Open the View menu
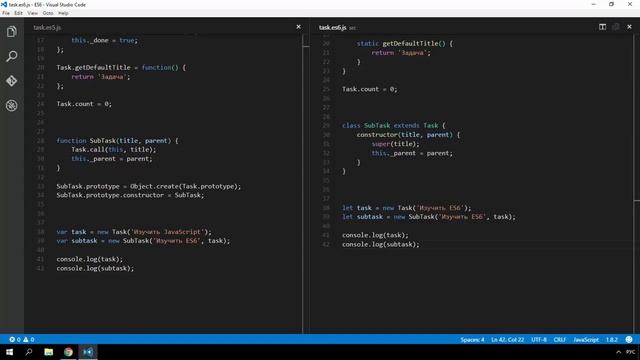Viewport: 640px width, 360px height. coord(33,13)
